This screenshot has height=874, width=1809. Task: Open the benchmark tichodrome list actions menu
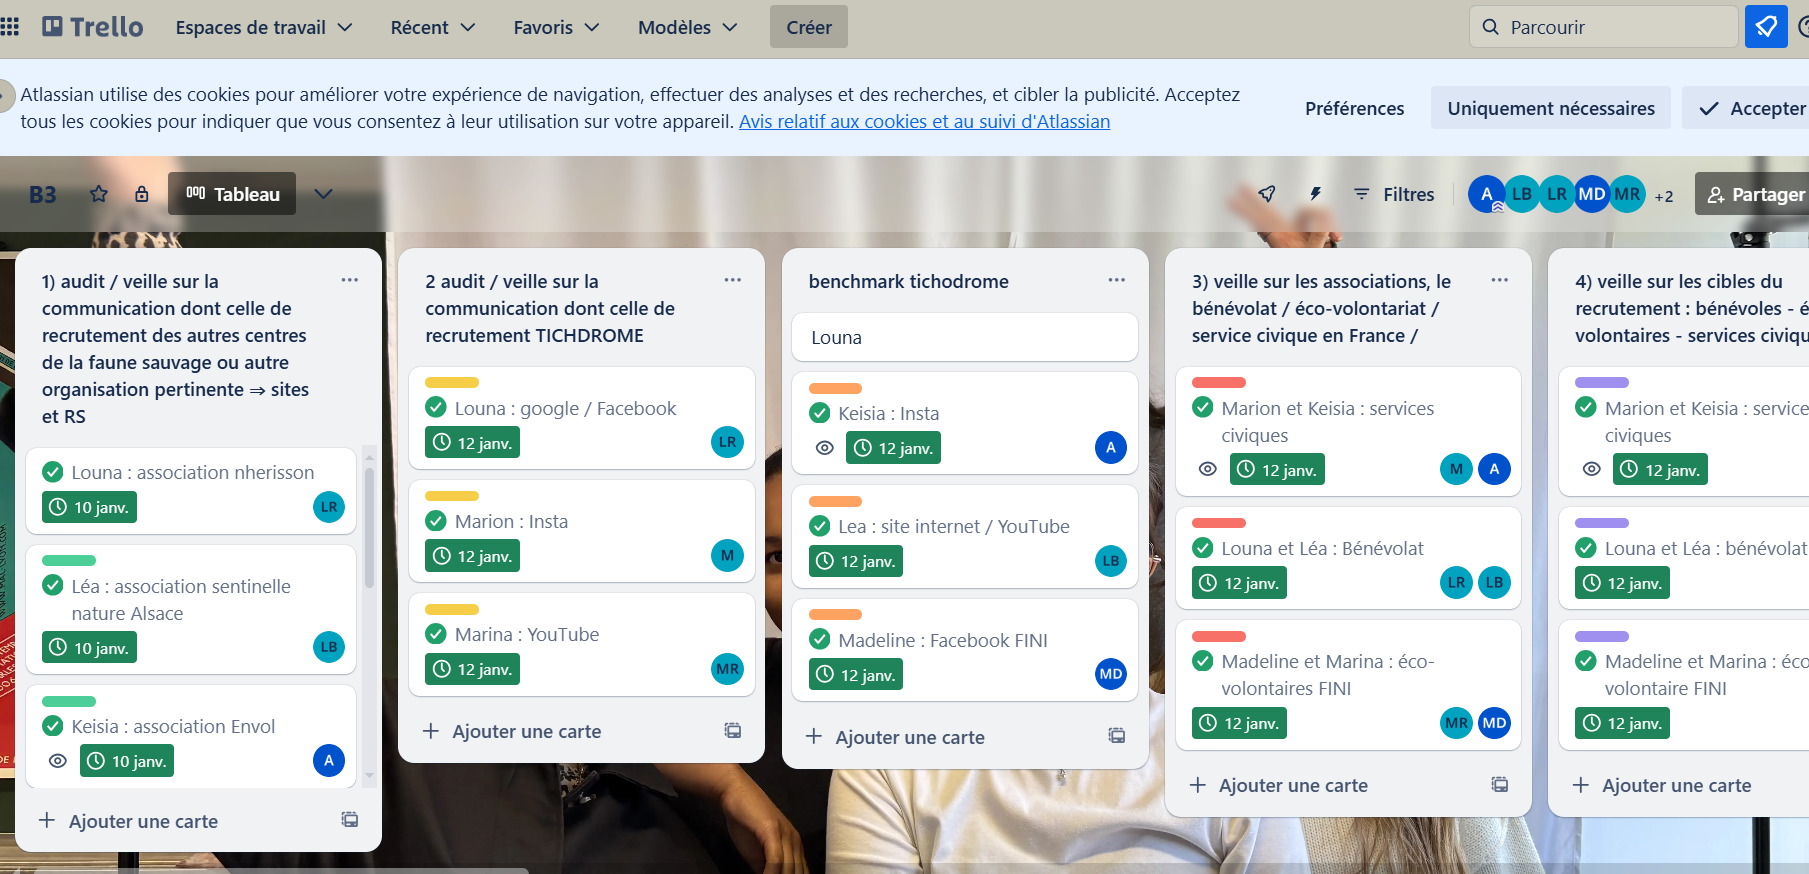[x=1116, y=280]
